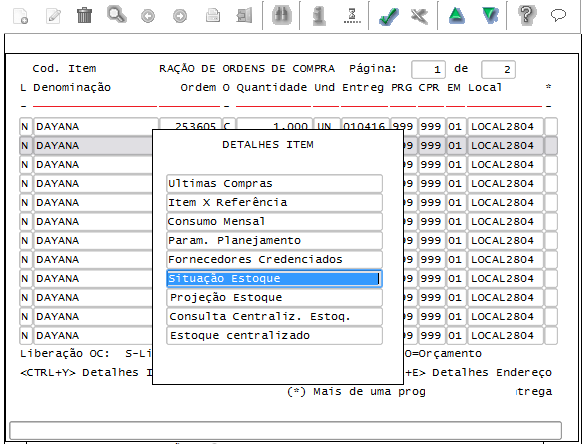Click the binoculars find icon
This screenshot has width=582, height=444.
point(281,16)
